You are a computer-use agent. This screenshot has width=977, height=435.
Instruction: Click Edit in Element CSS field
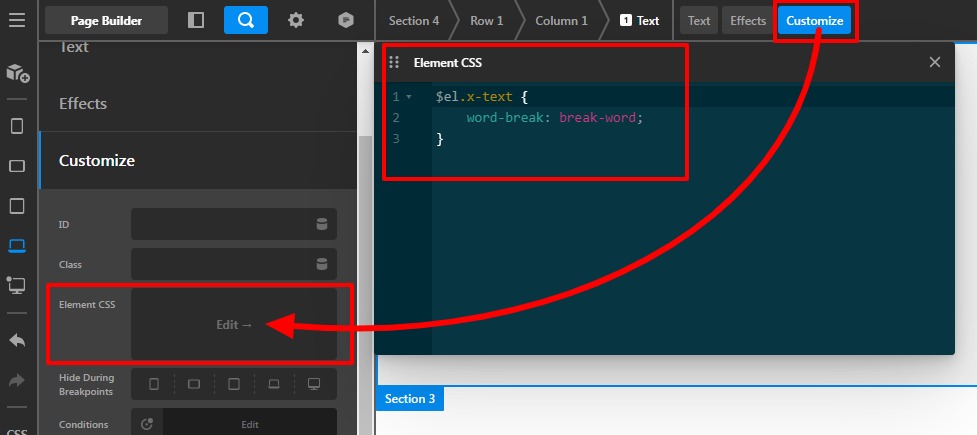pyautogui.click(x=234, y=324)
